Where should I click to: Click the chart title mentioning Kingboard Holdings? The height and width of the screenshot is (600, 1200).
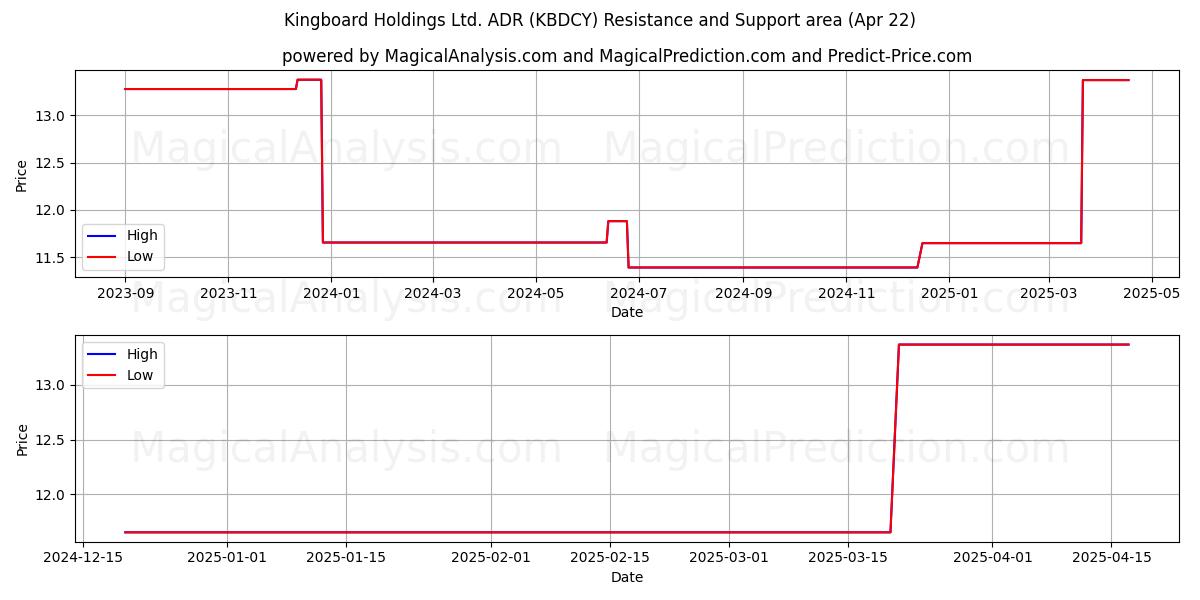[600, 20]
